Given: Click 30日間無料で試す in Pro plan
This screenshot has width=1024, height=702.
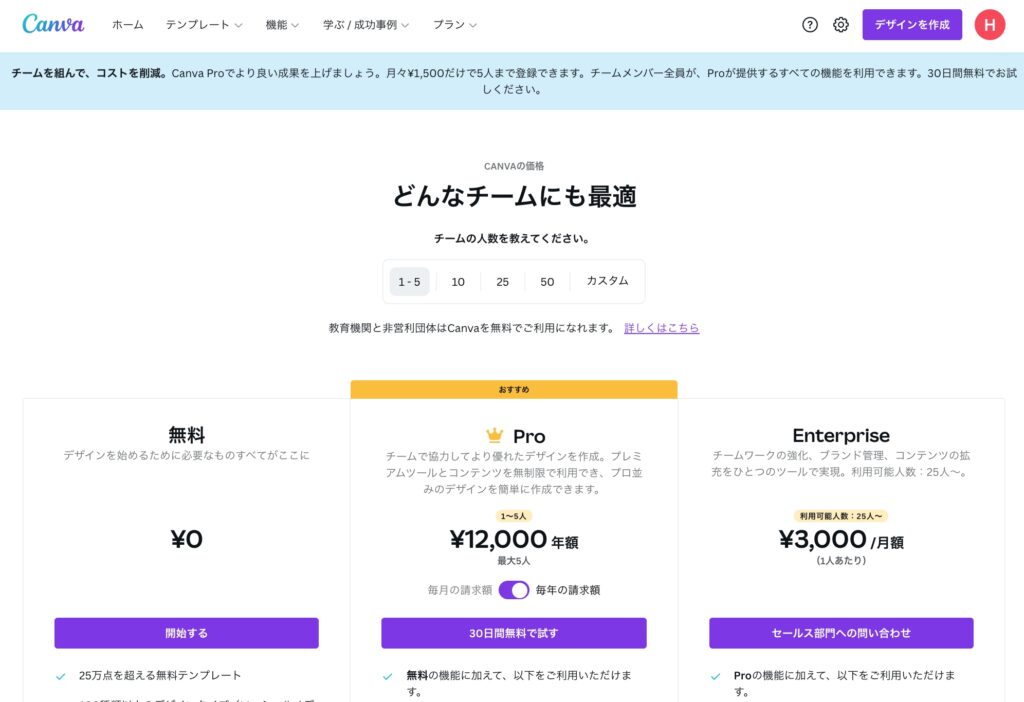Looking at the screenshot, I should tap(514, 633).
